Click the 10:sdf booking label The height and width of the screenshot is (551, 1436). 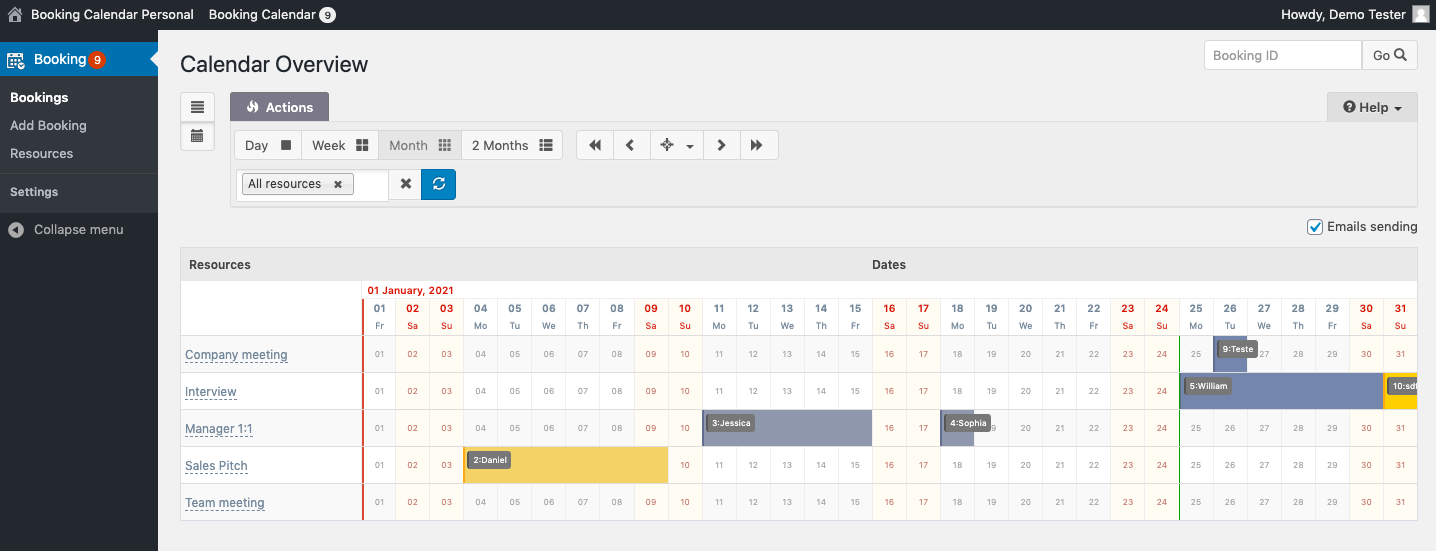tap(1403, 386)
